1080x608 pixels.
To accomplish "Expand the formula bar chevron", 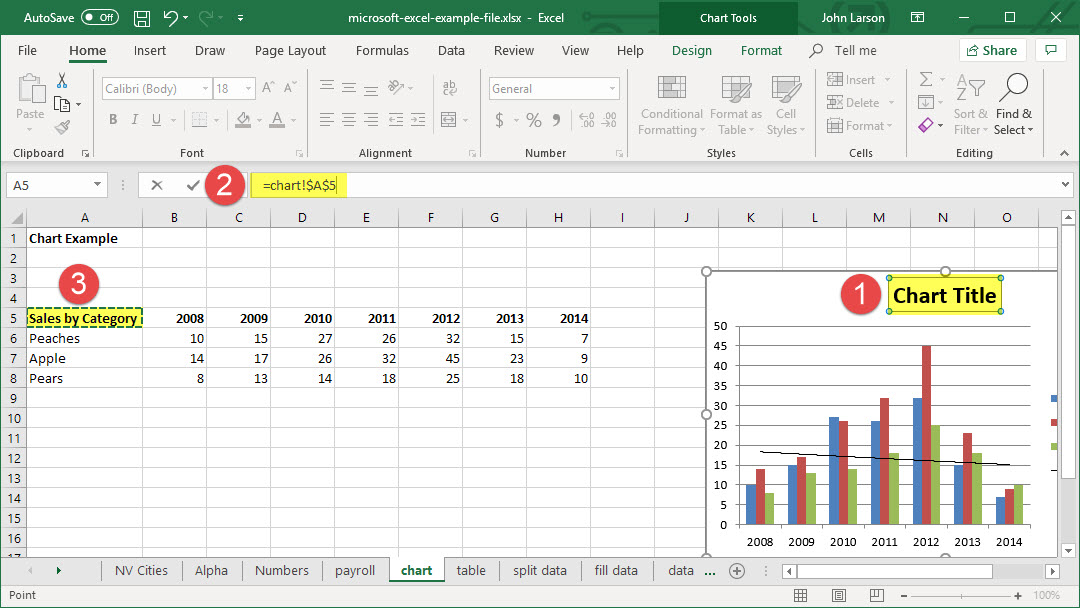I will click(1065, 185).
